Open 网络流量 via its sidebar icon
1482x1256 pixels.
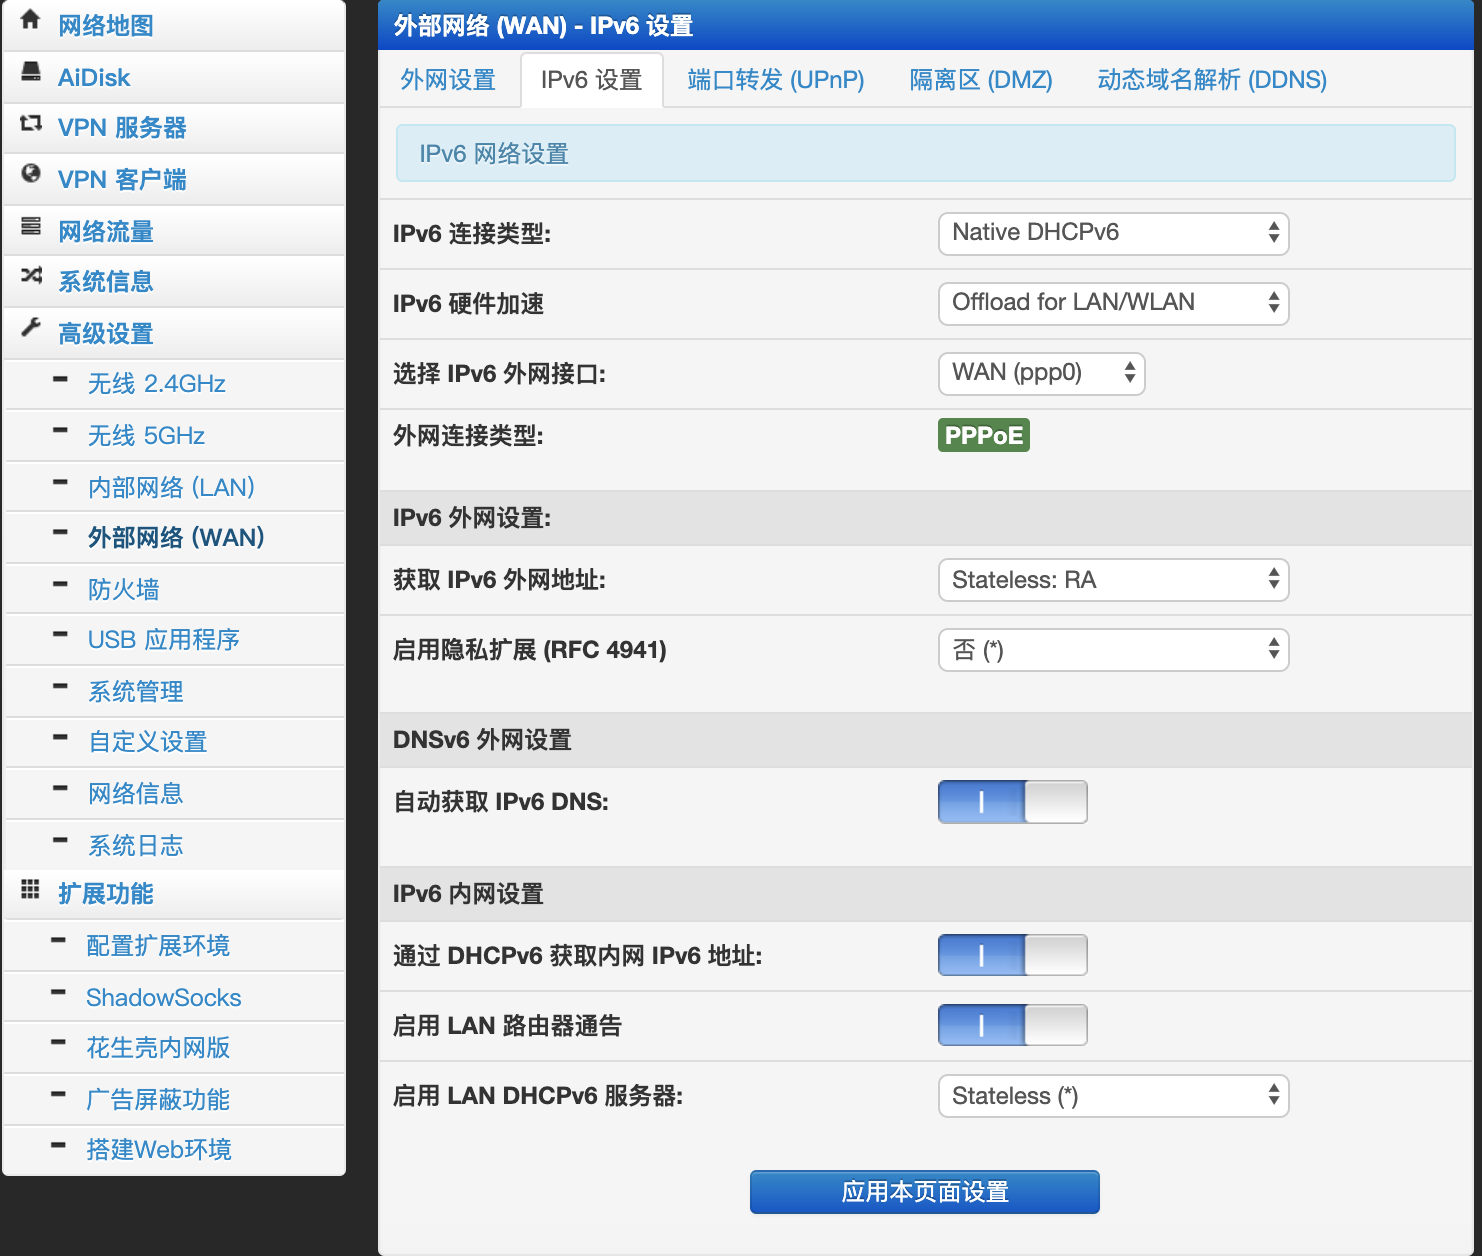(x=29, y=229)
